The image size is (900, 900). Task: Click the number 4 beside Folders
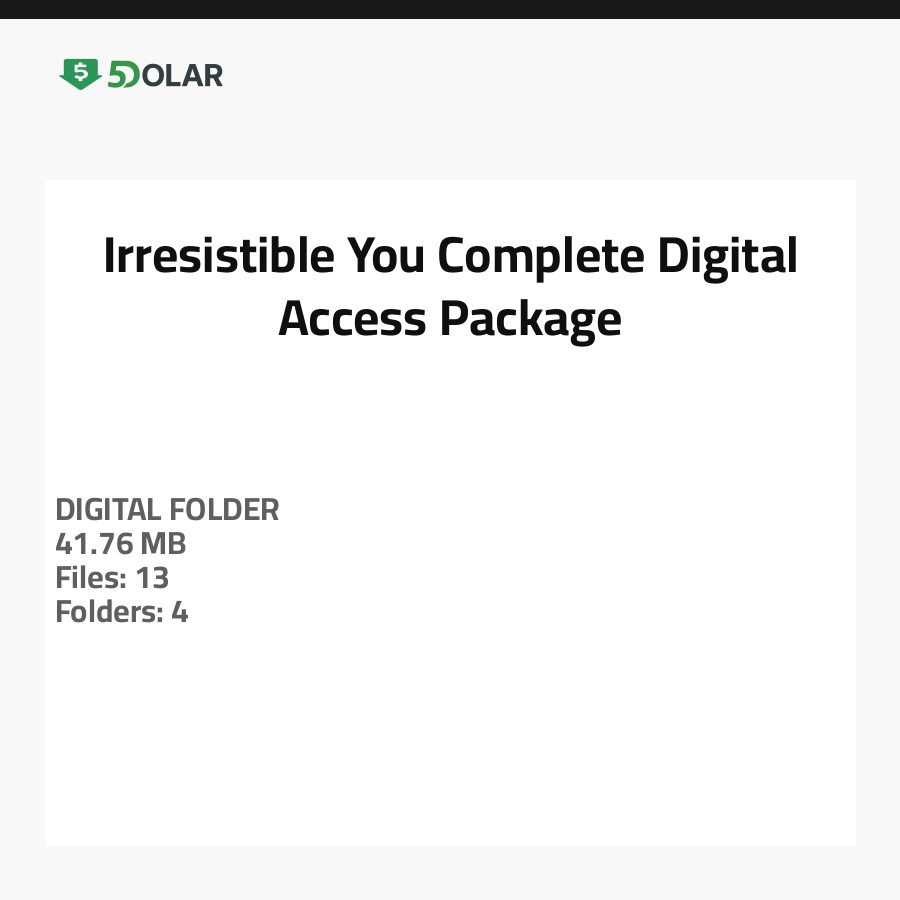(x=180, y=612)
